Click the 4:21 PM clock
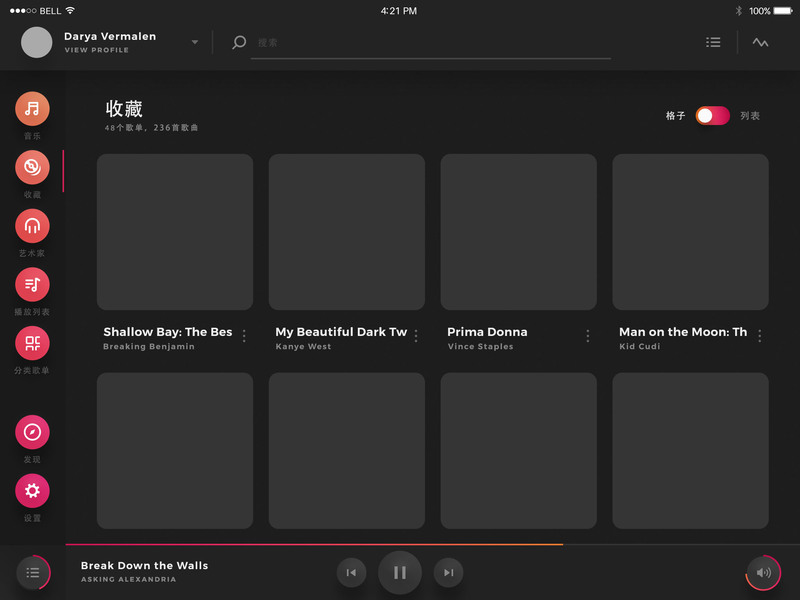Screen dimensions: 800x600 click(399, 11)
